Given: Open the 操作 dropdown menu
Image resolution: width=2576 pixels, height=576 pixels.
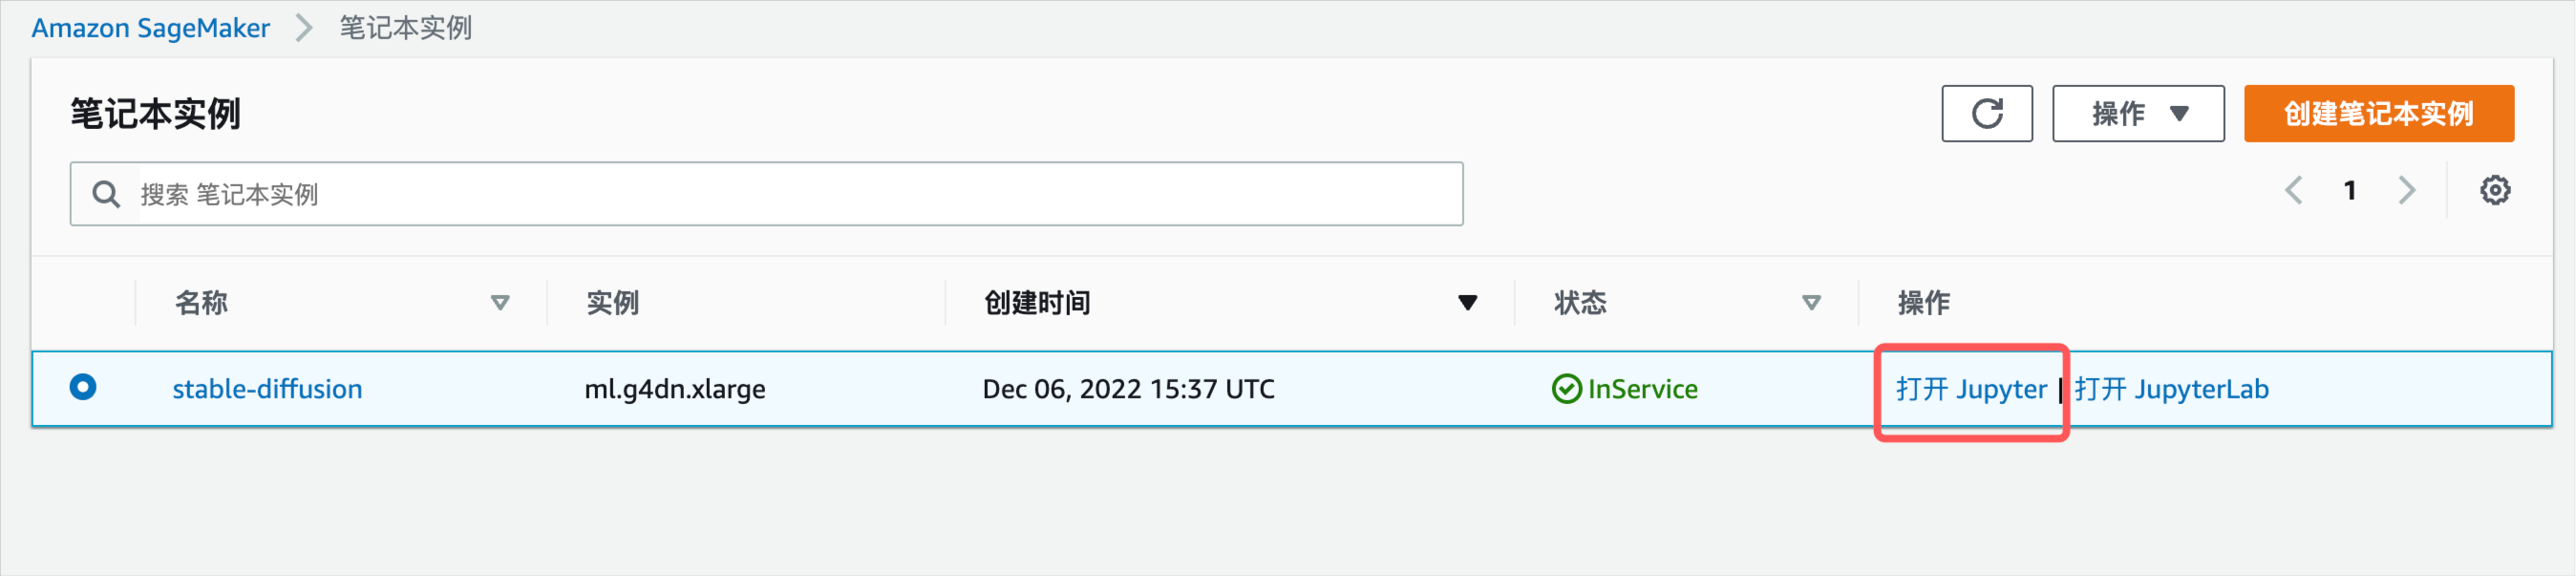Looking at the screenshot, I should pyautogui.click(x=2138, y=114).
